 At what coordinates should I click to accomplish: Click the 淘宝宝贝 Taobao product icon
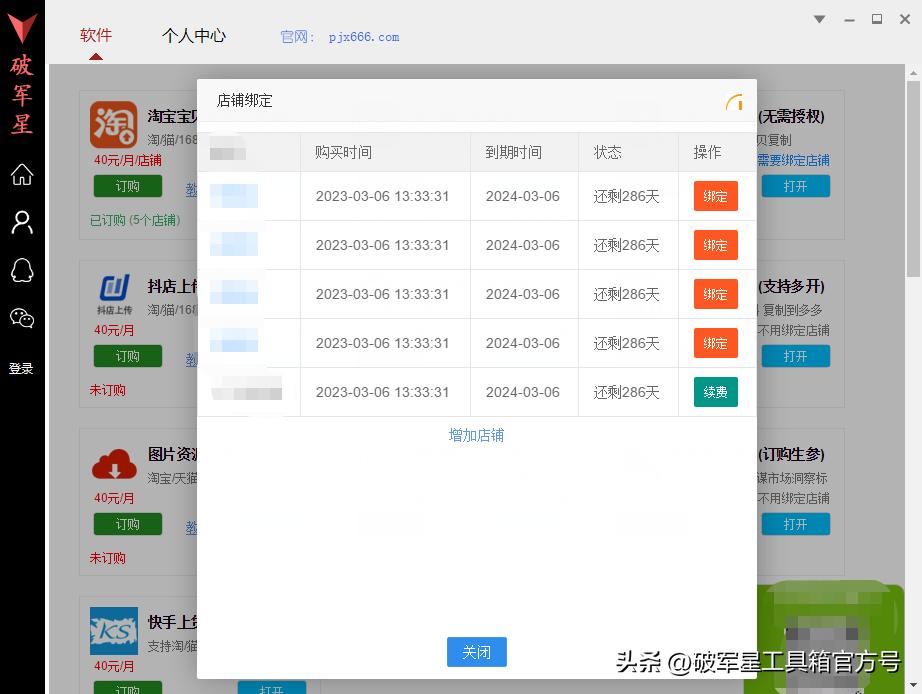click(x=113, y=122)
